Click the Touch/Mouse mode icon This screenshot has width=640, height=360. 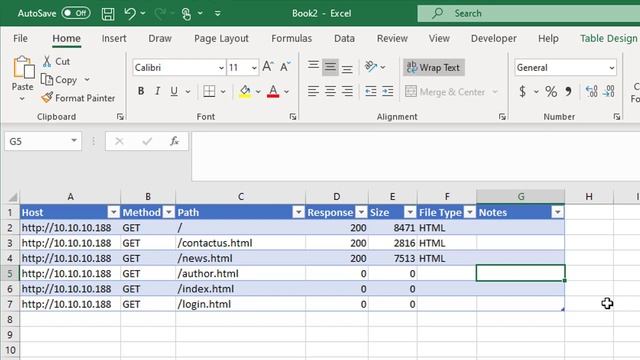(x=187, y=14)
